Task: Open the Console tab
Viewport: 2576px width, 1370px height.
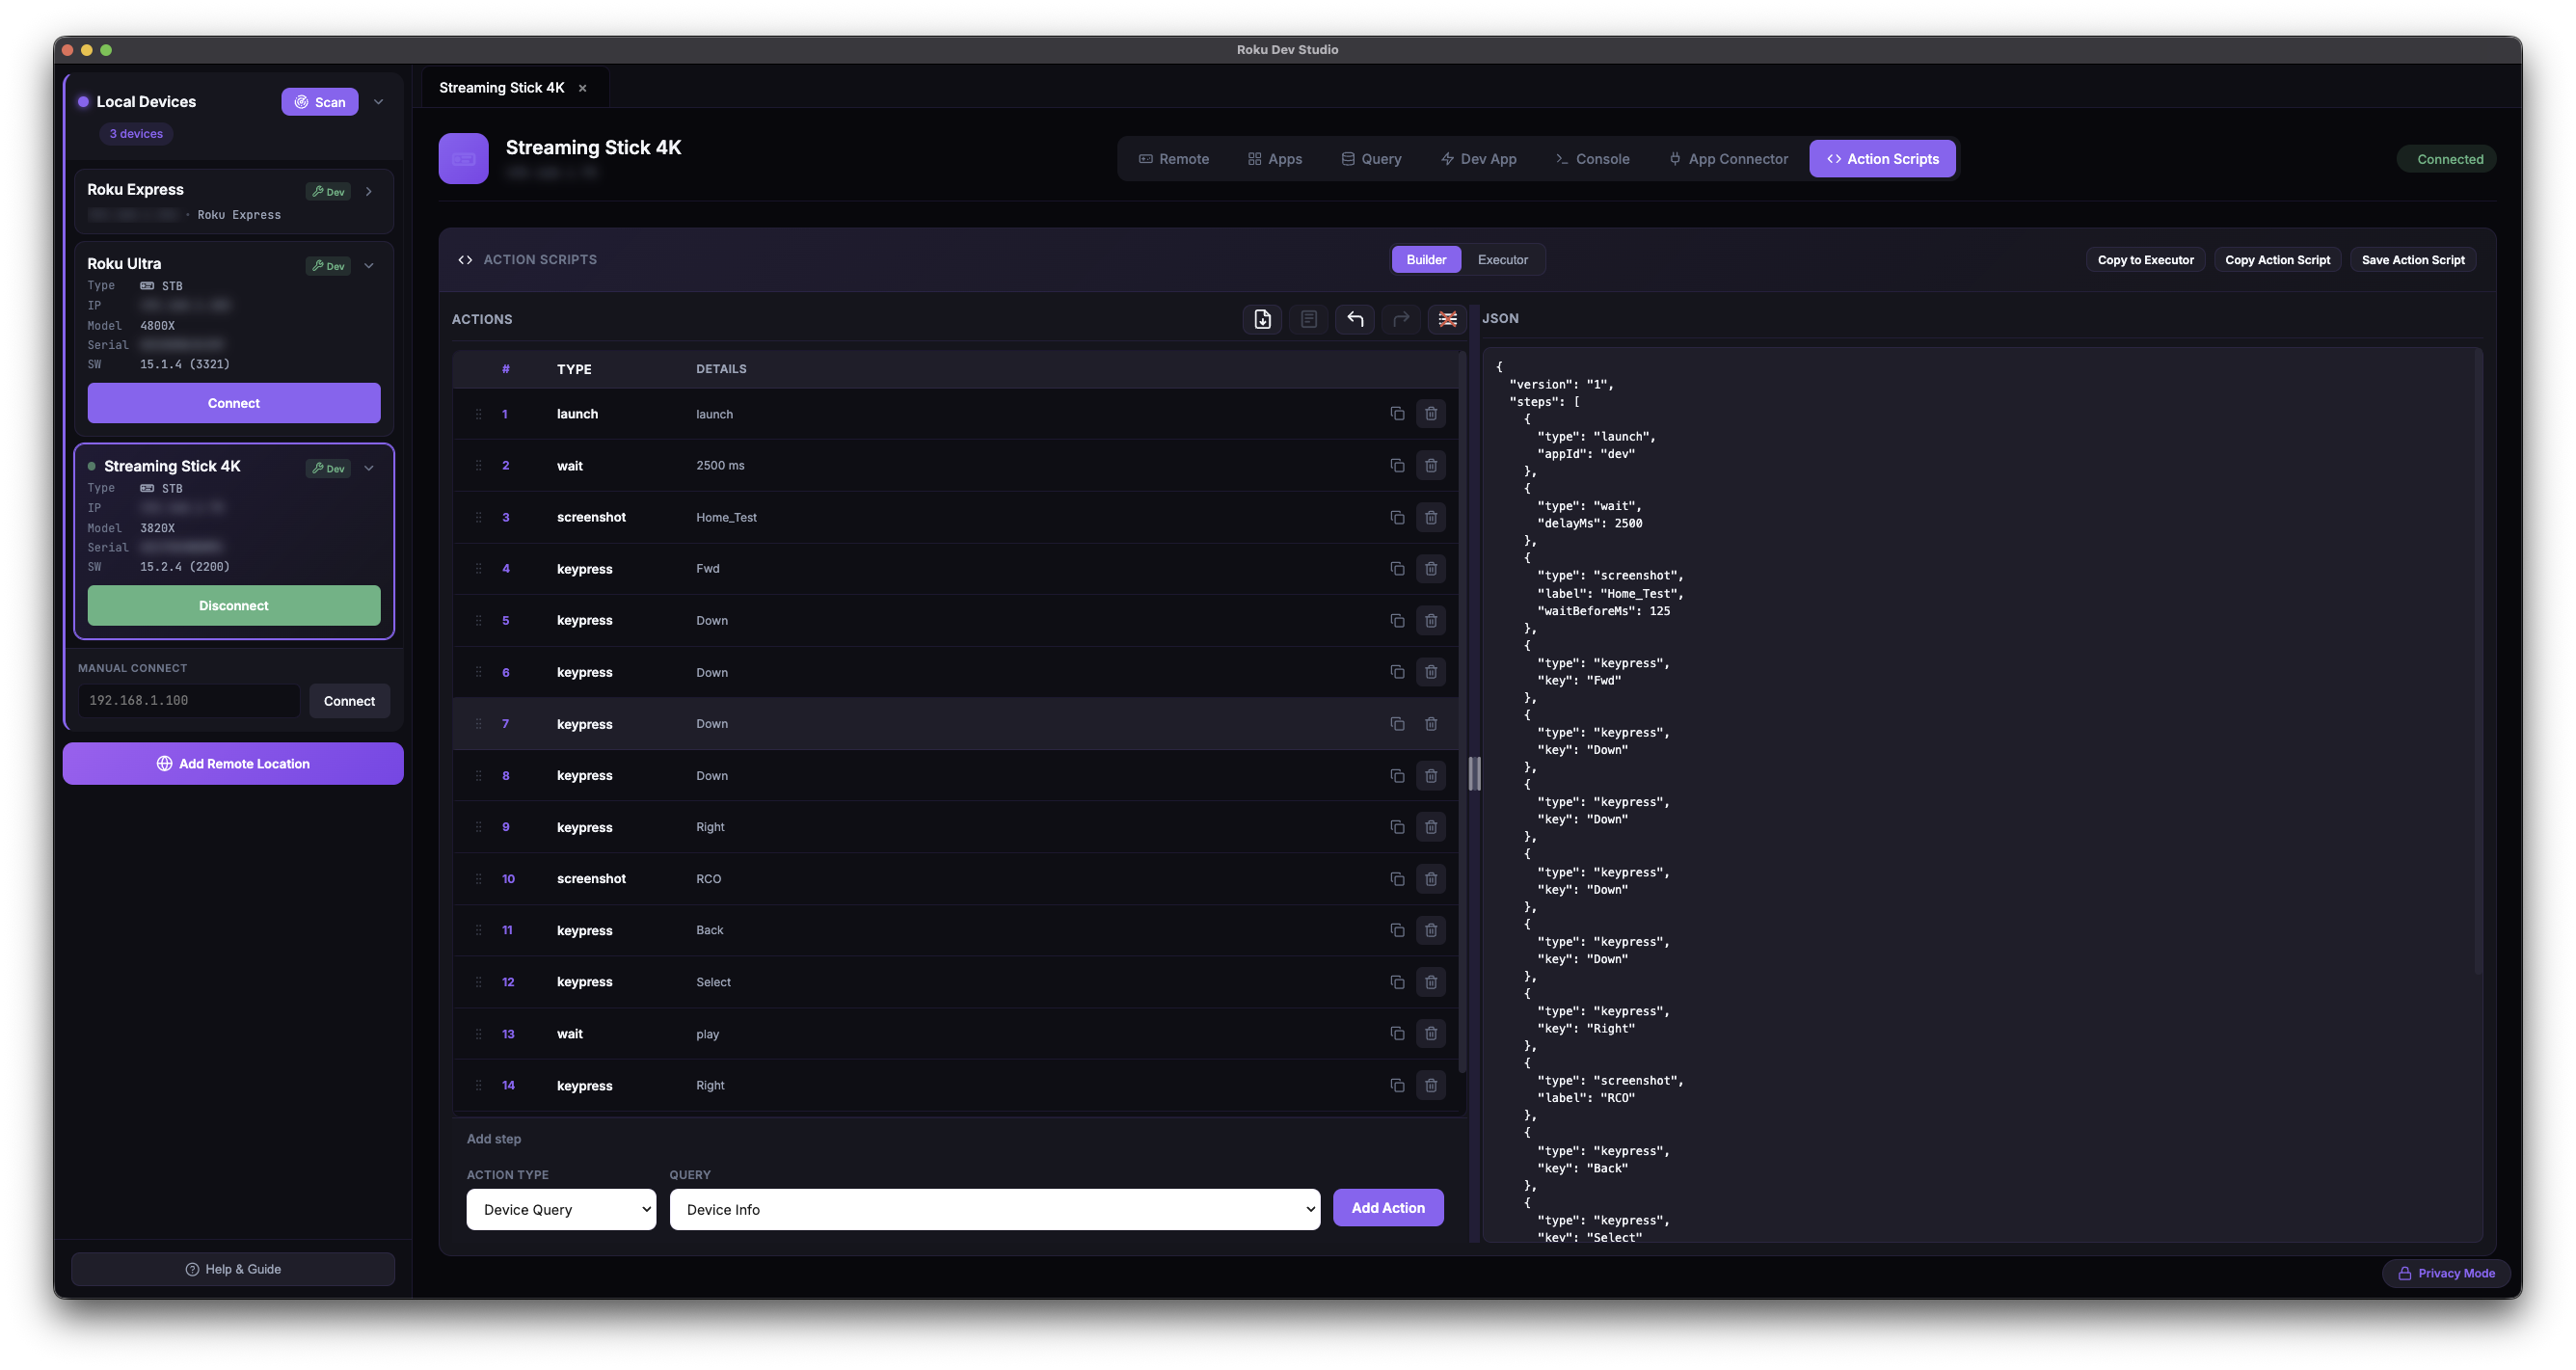Action: (x=1592, y=159)
